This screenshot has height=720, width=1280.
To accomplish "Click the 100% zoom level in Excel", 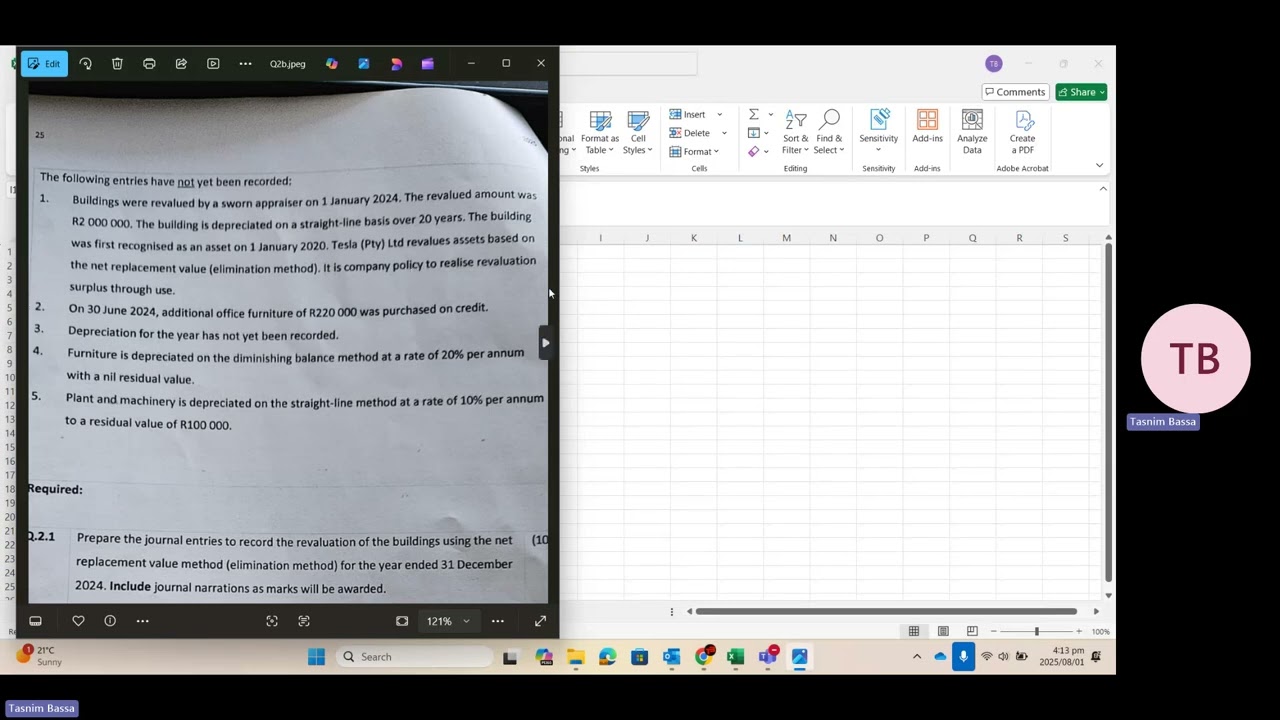I will [x=1100, y=632].
